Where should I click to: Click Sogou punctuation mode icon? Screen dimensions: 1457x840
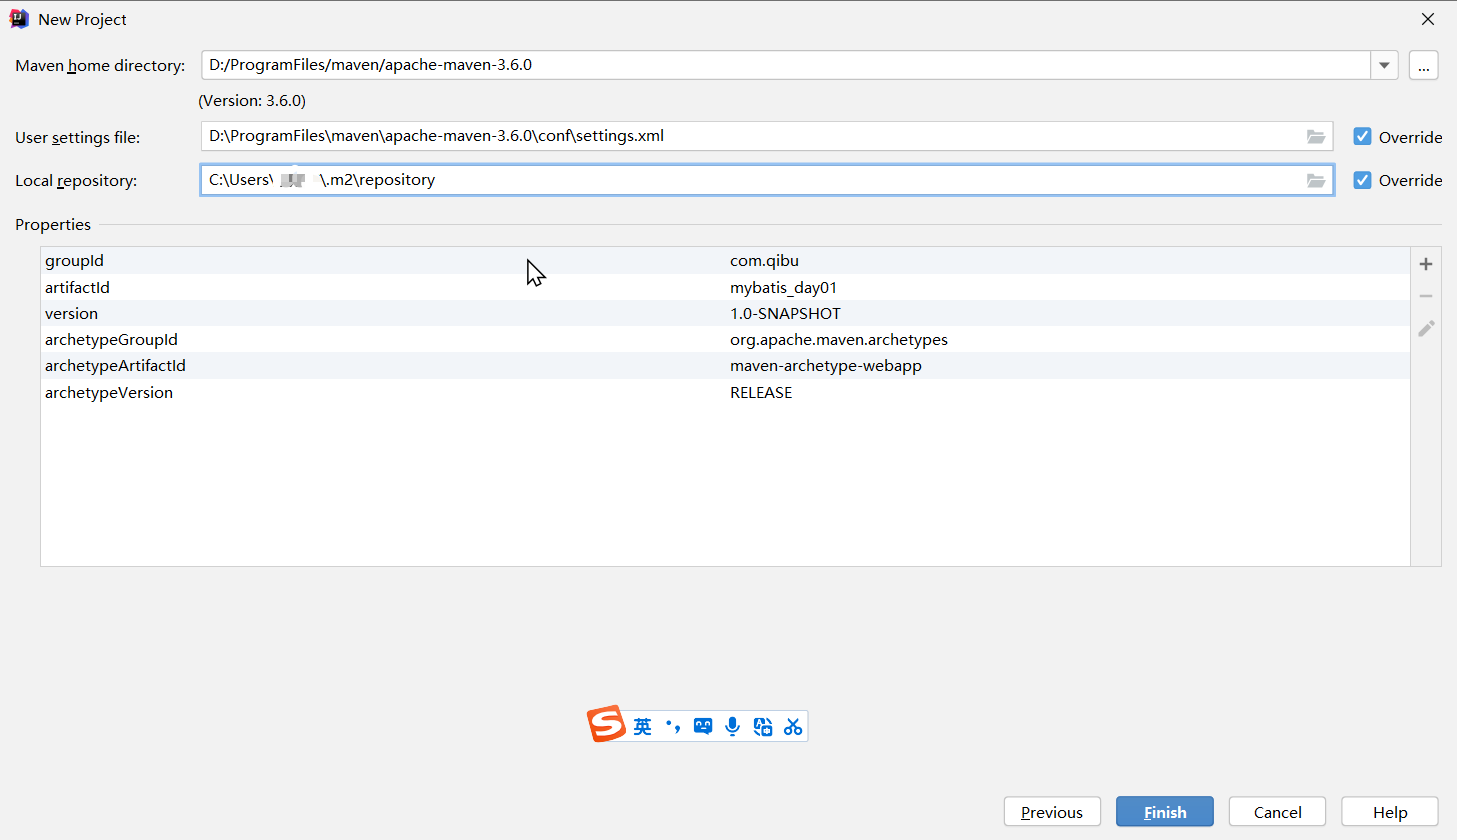pyautogui.click(x=673, y=726)
